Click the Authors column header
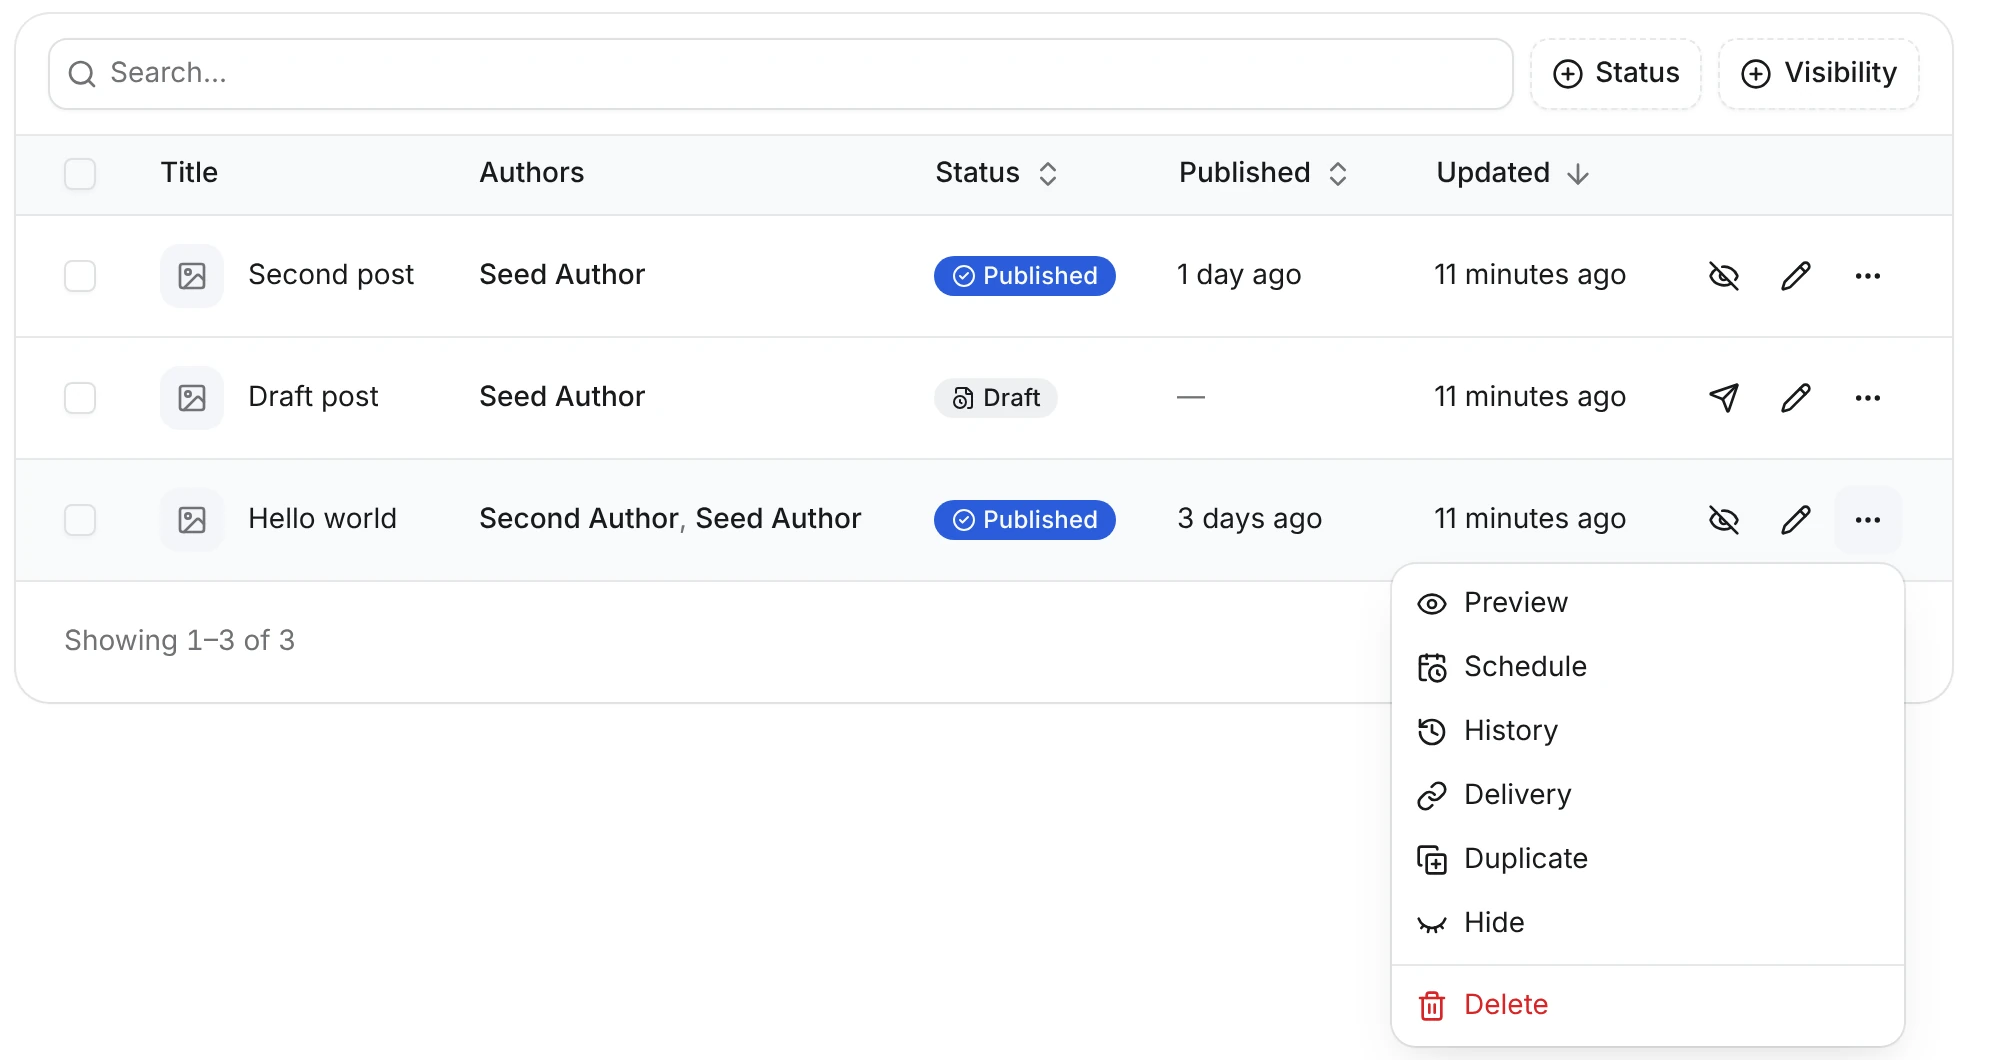 [x=532, y=173]
